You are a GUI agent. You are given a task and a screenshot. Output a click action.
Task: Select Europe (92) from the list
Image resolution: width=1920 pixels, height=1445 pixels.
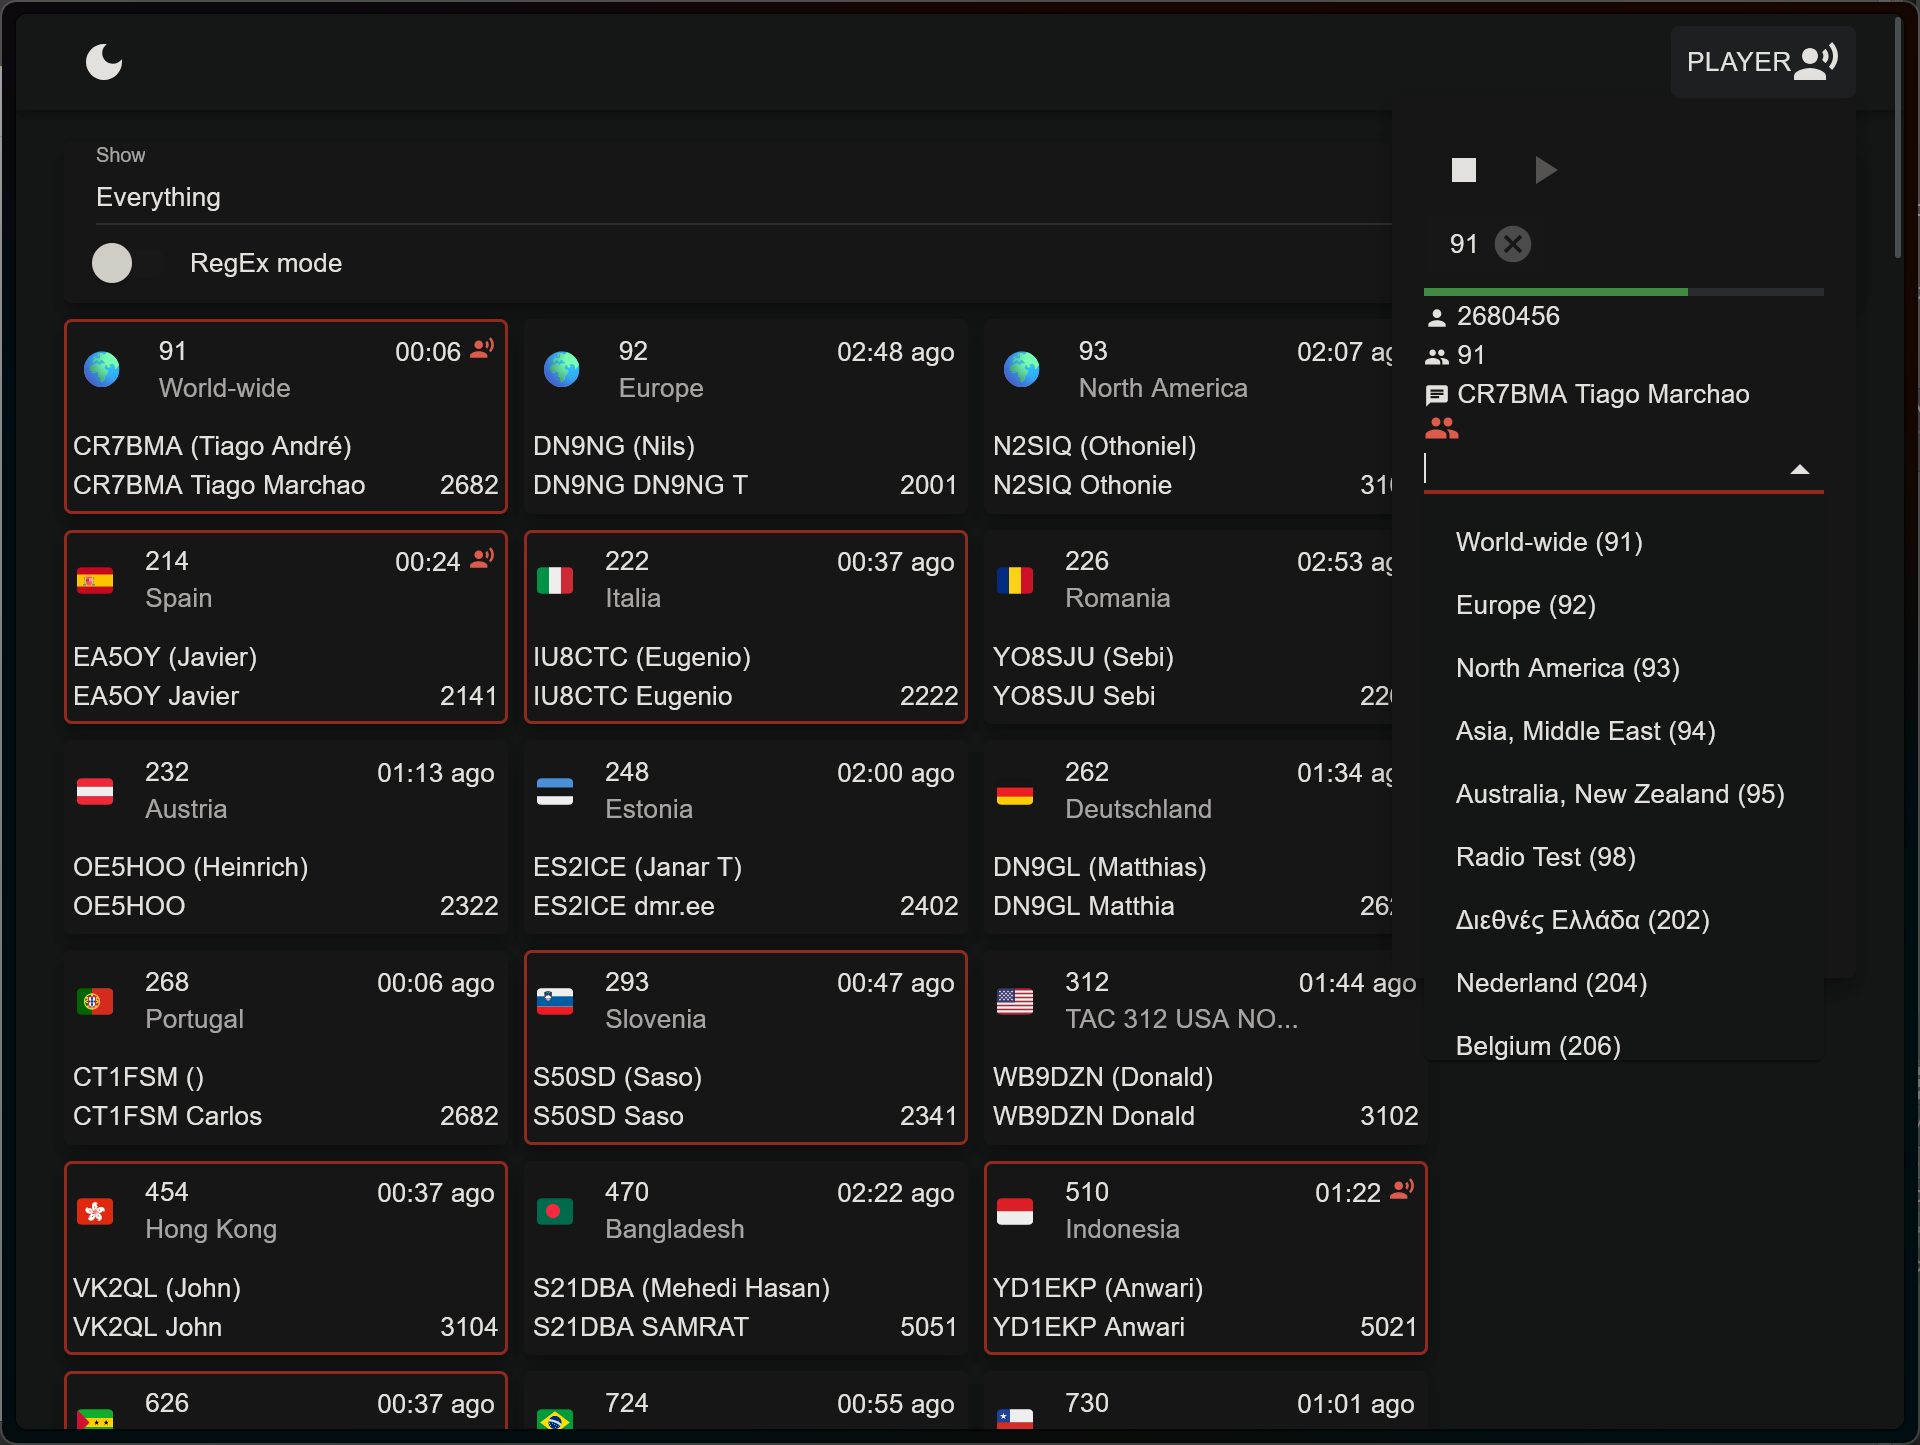(1525, 605)
